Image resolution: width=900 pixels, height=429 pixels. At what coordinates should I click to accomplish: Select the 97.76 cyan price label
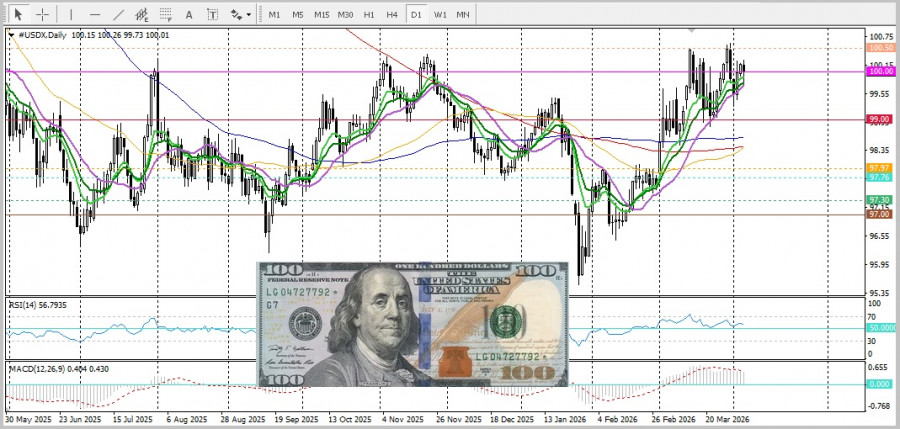point(880,177)
